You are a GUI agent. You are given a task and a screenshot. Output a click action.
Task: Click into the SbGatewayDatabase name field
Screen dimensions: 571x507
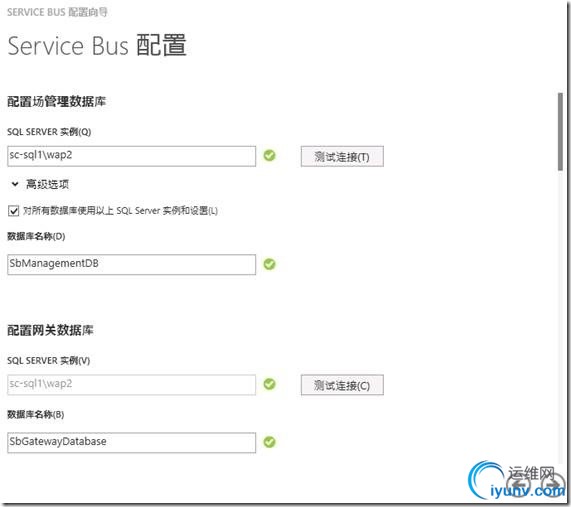click(131, 443)
